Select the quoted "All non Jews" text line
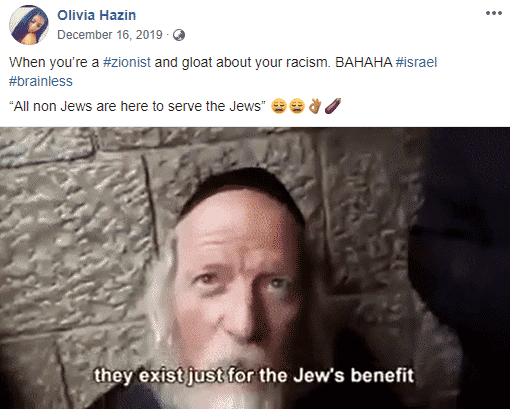The width and height of the screenshot is (510, 409). coord(137,106)
